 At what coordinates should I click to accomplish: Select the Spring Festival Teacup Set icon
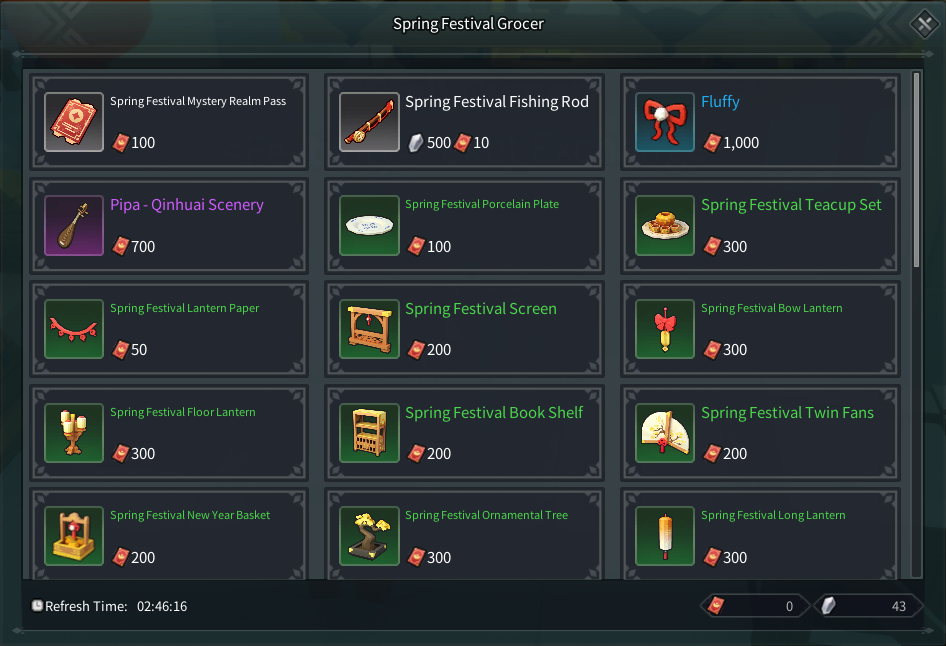pos(665,226)
